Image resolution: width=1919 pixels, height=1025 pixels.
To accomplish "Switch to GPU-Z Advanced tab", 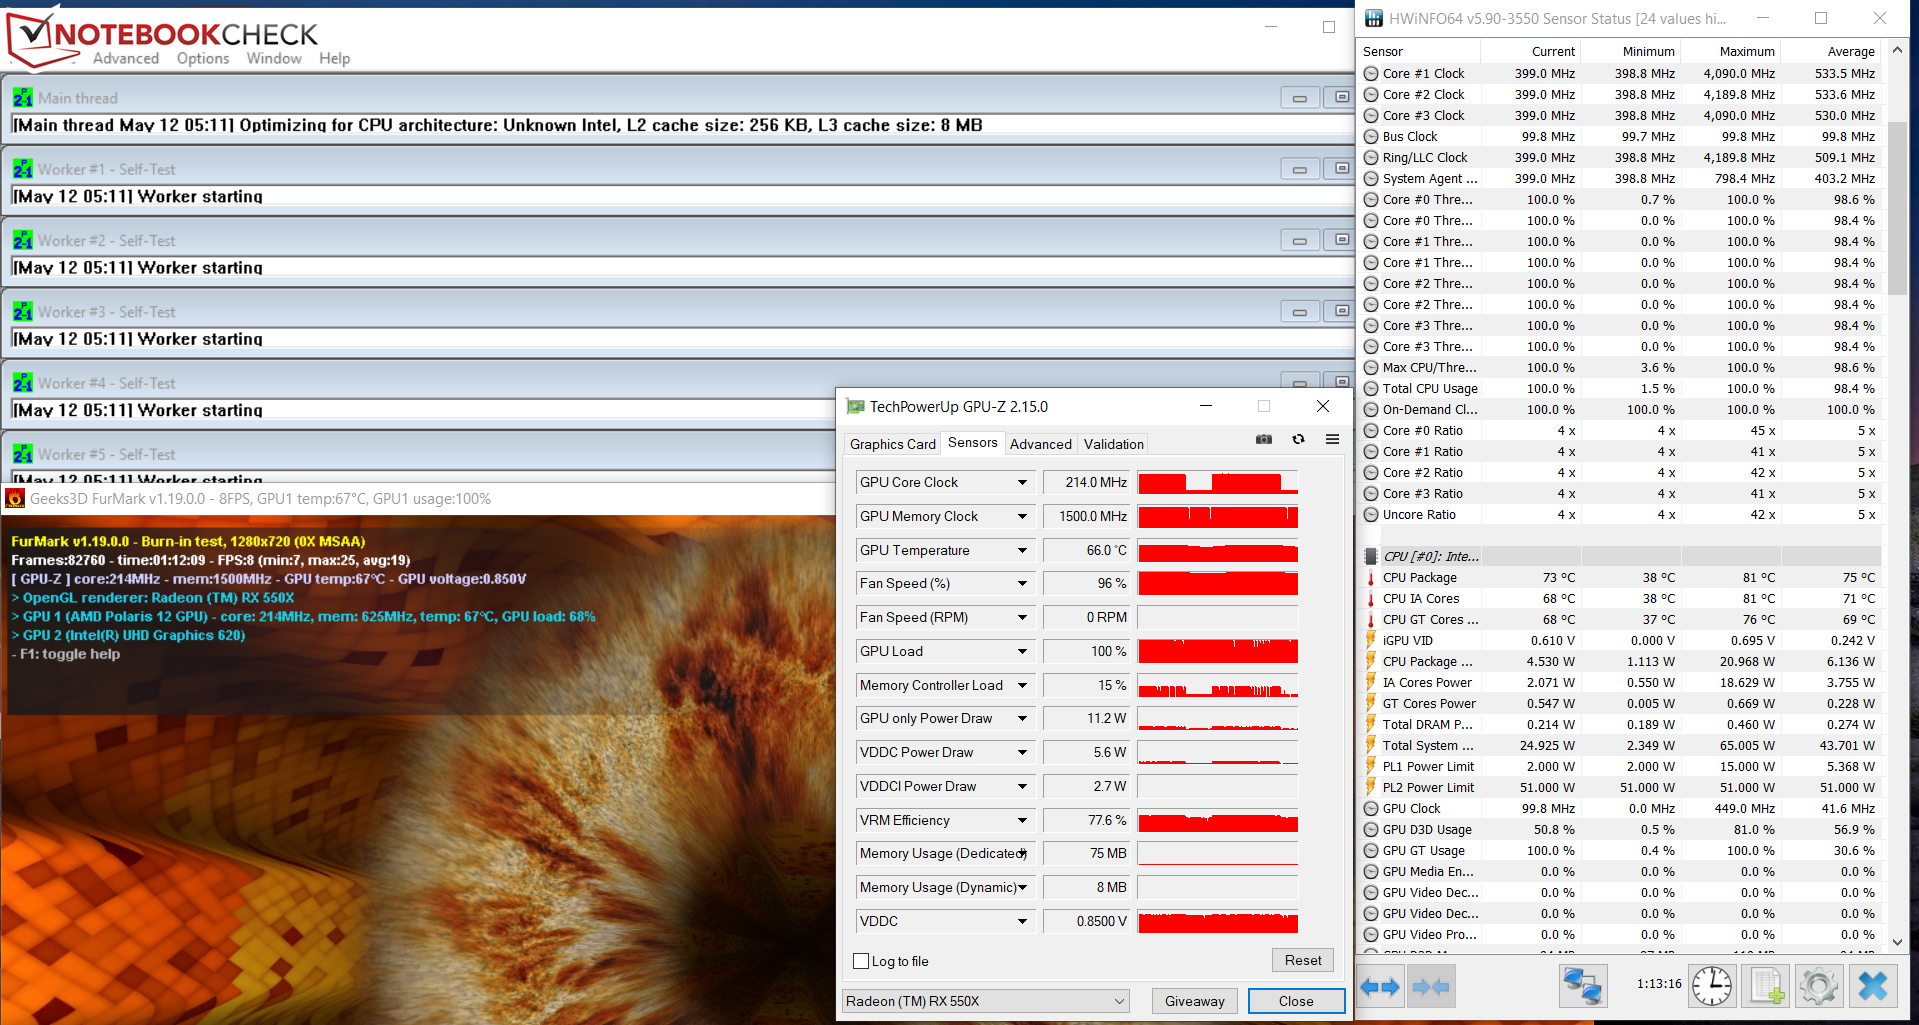I will tap(1040, 444).
